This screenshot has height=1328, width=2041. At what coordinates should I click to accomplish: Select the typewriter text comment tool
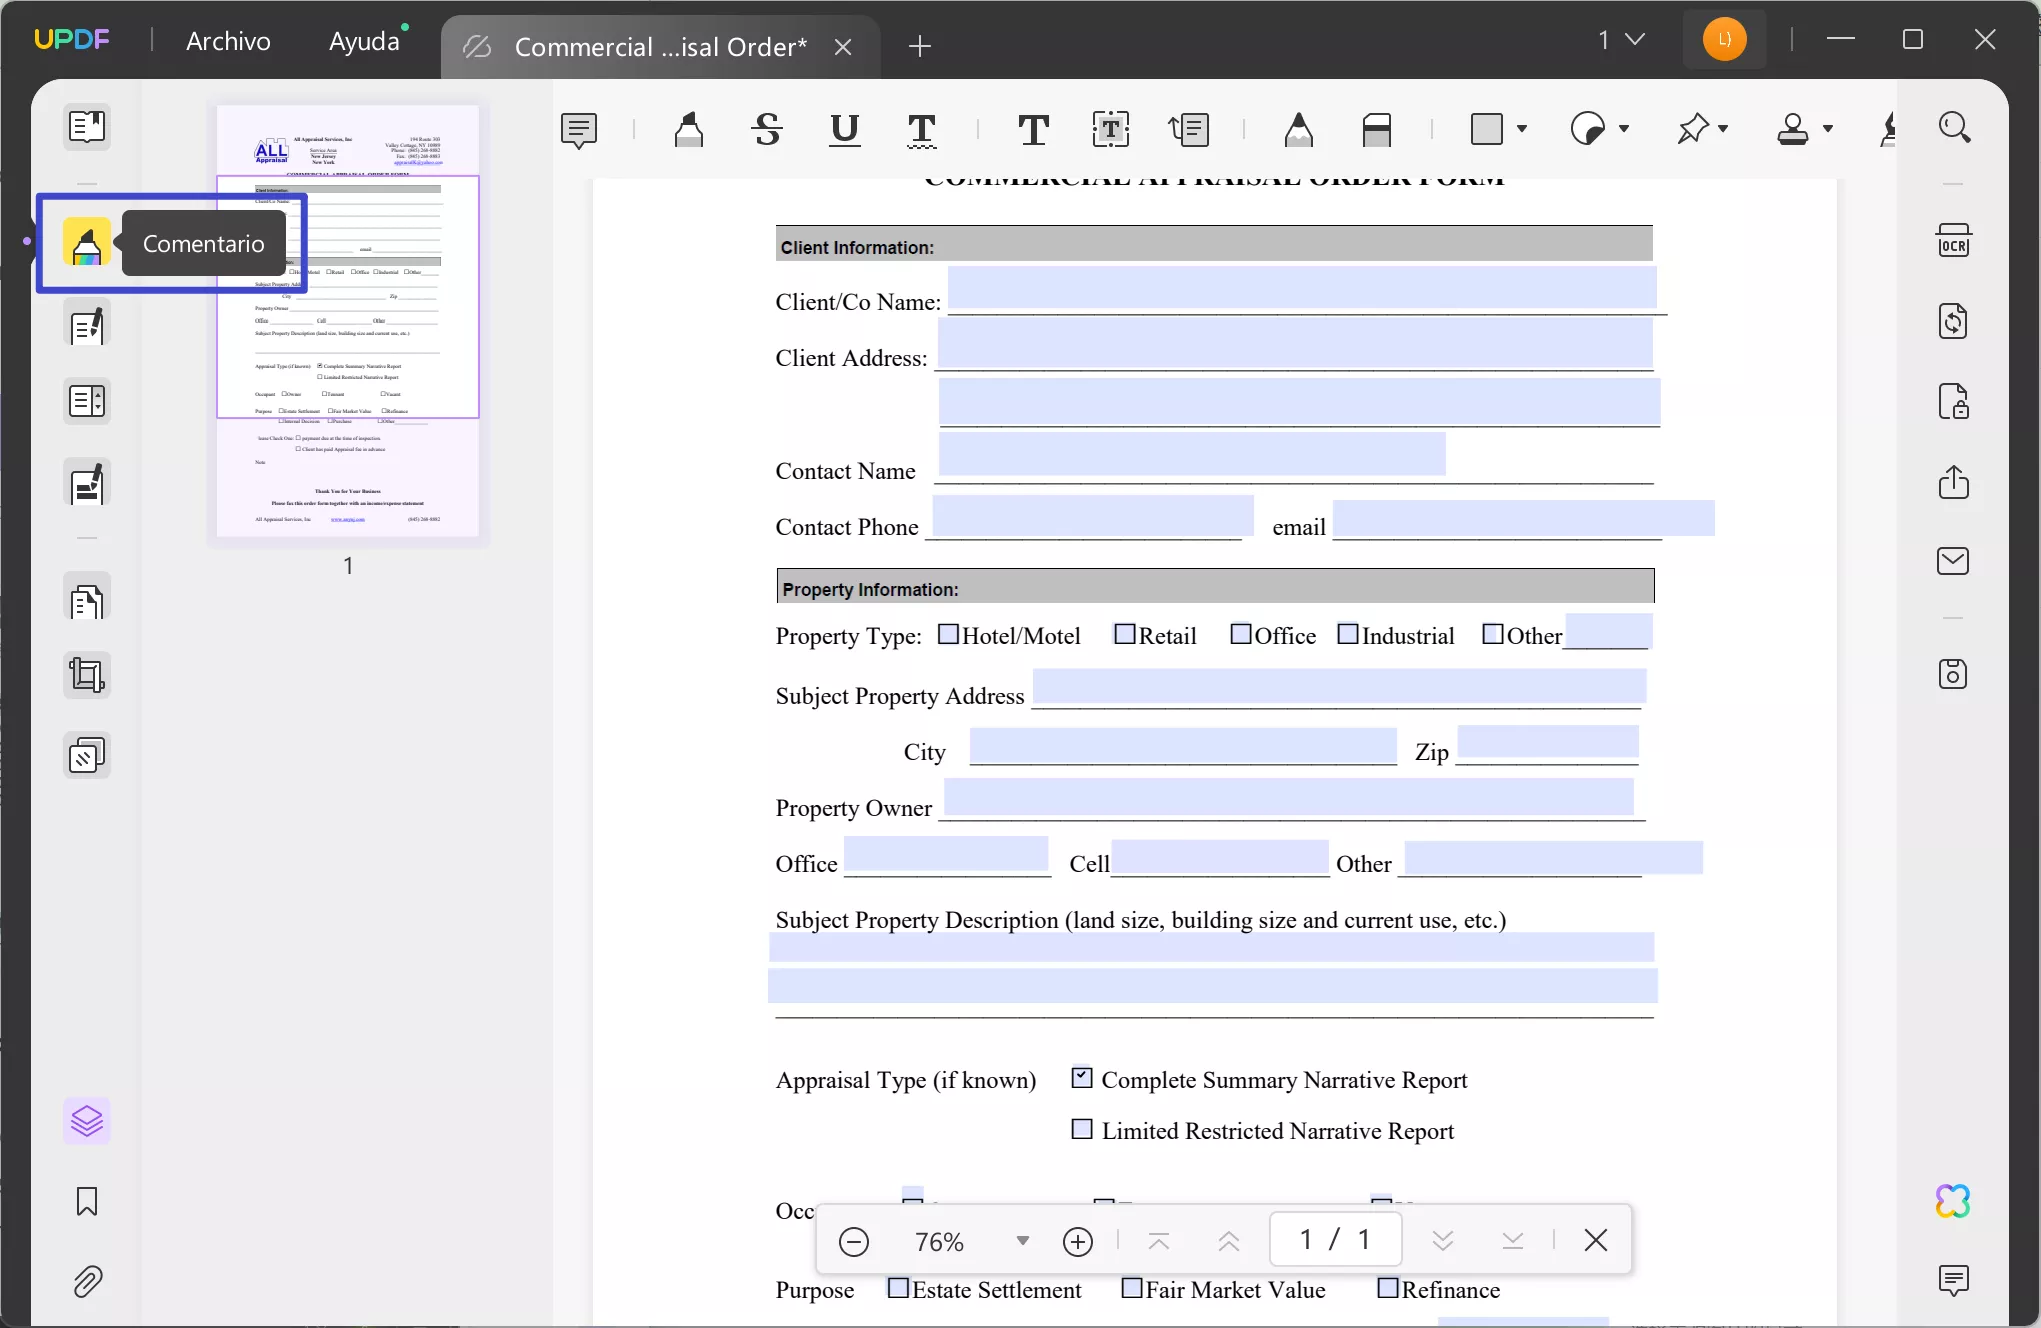(1033, 129)
